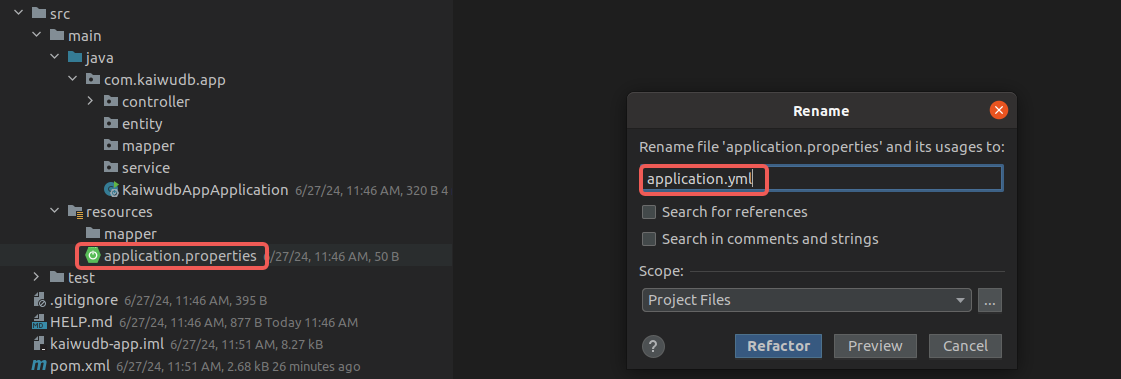Open the help question mark in the Rename dialog
The height and width of the screenshot is (379, 1121).
tap(653, 346)
